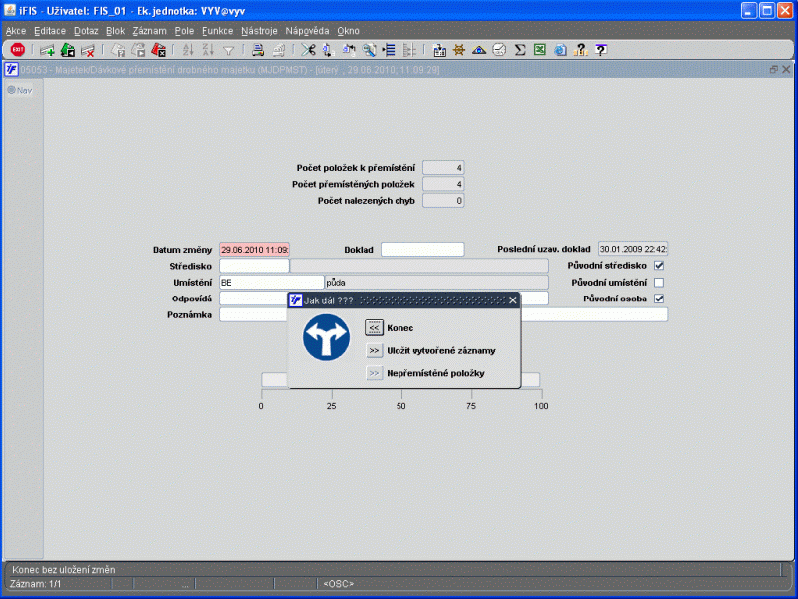This screenshot has height=599, width=798.
Task: Click the Konec << button in dialog
Action: pos(374,328)
